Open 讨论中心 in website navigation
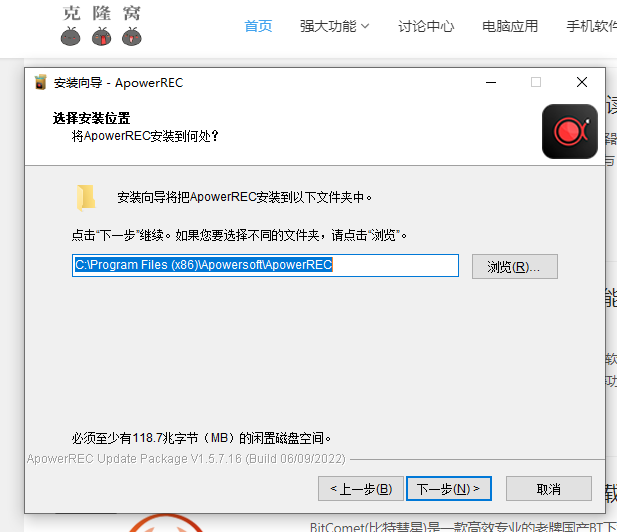Screen dimensions: 617x532 [426, 26]
